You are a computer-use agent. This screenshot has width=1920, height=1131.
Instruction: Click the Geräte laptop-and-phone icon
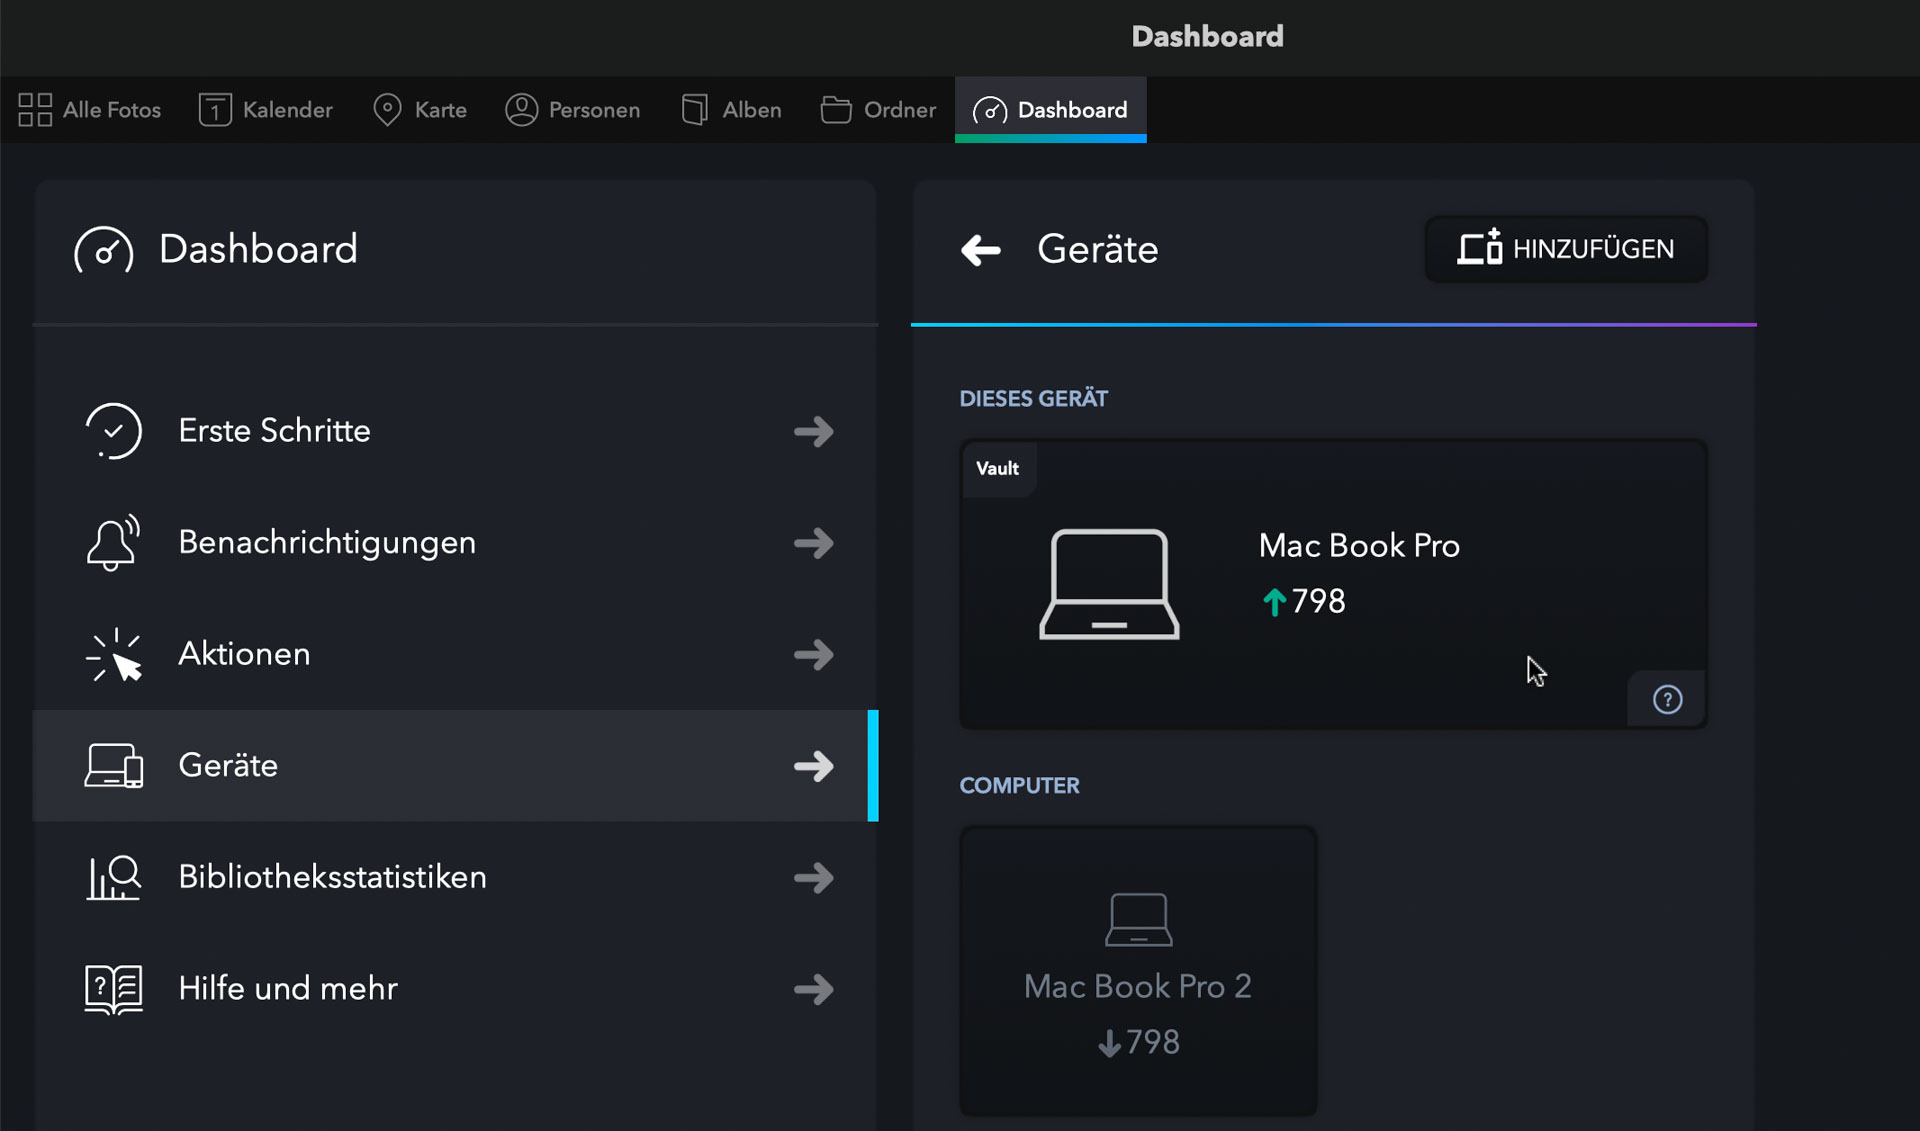(113, 766)
